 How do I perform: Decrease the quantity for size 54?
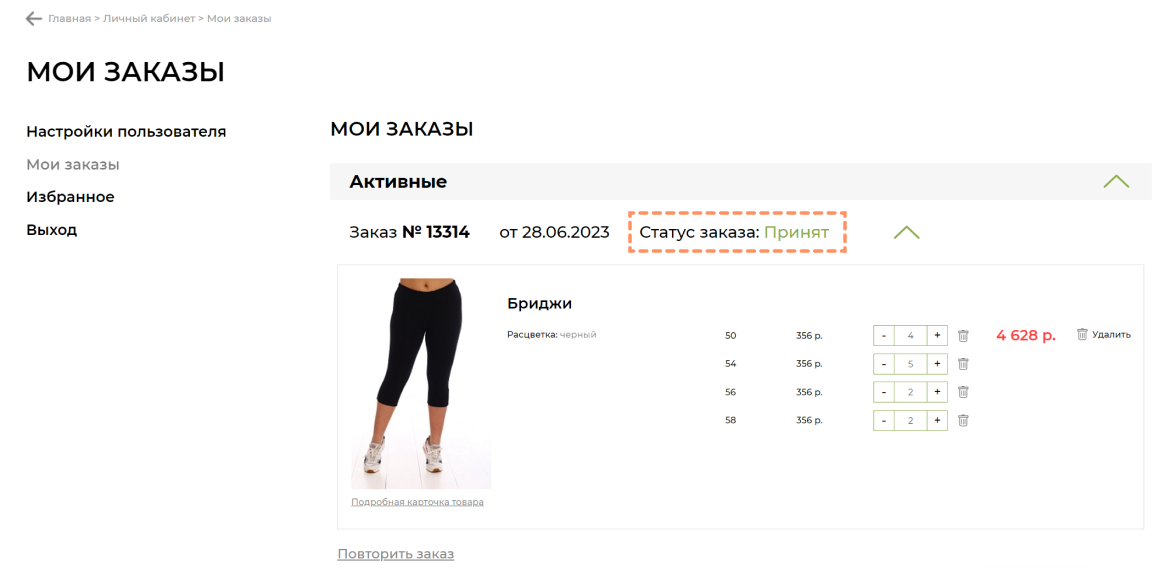[x=883, y=364]
